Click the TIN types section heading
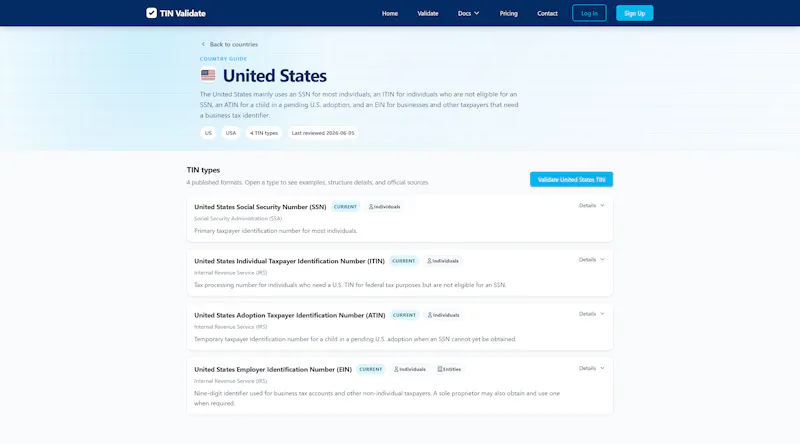Screen dimensions: 800x444 pyautogui.click(x=203, y=170)
